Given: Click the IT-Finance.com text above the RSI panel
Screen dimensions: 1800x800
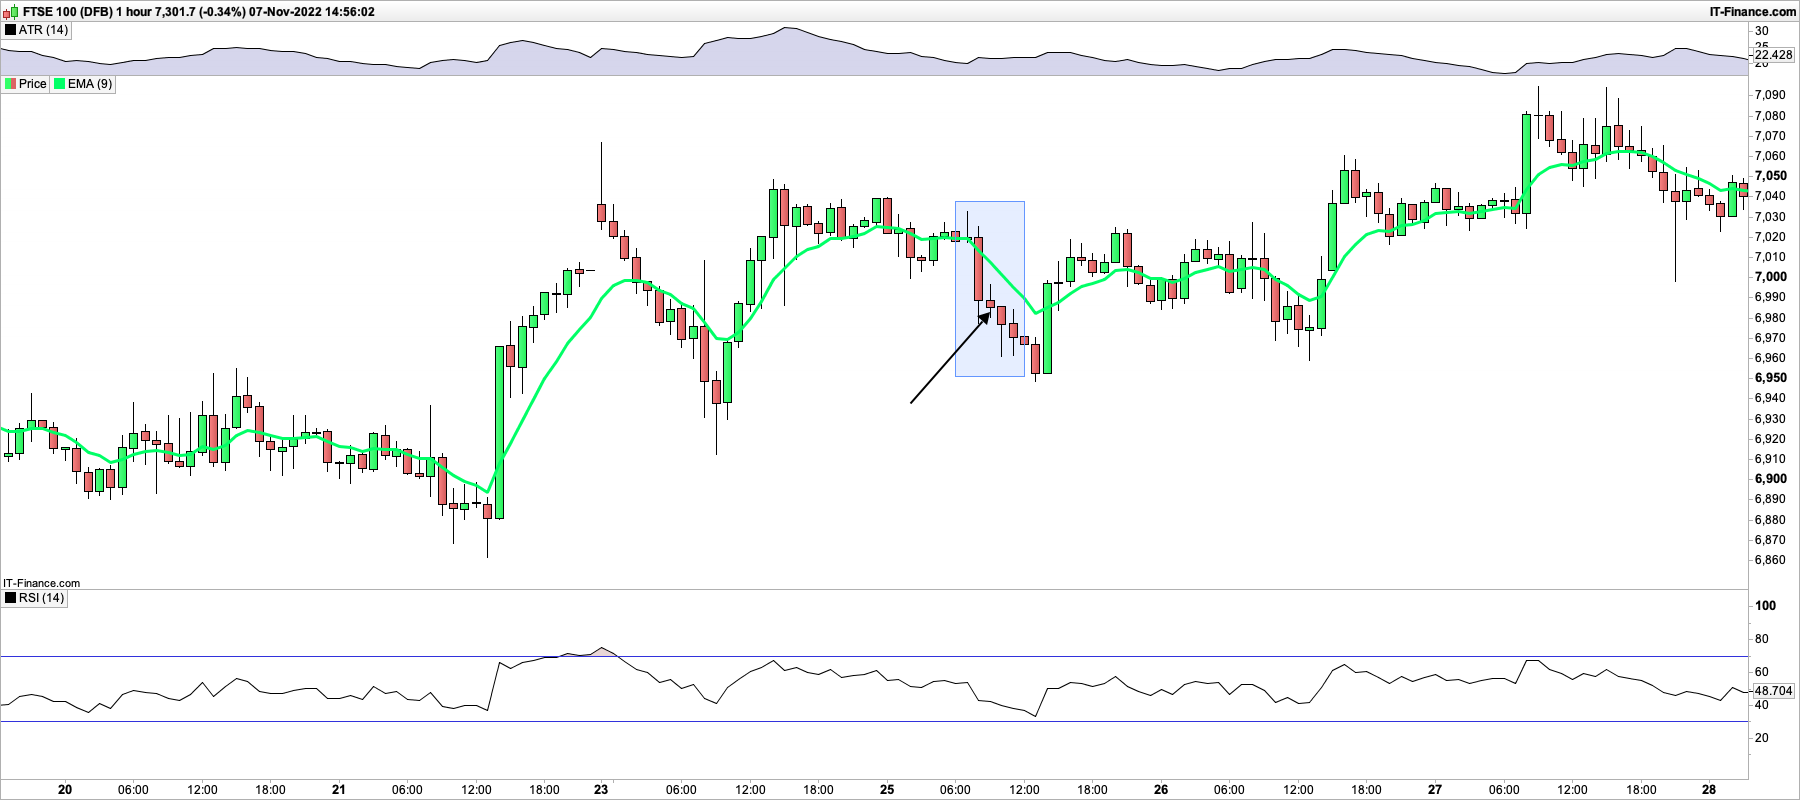Looking at the screenshot, I should [42, 583].
